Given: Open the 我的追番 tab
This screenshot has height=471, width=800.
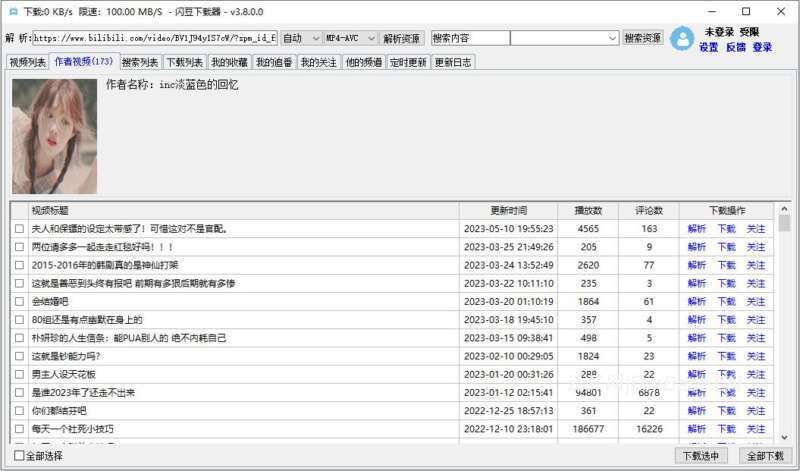Looking at the screenshot, I should click(x=274, y=62).
